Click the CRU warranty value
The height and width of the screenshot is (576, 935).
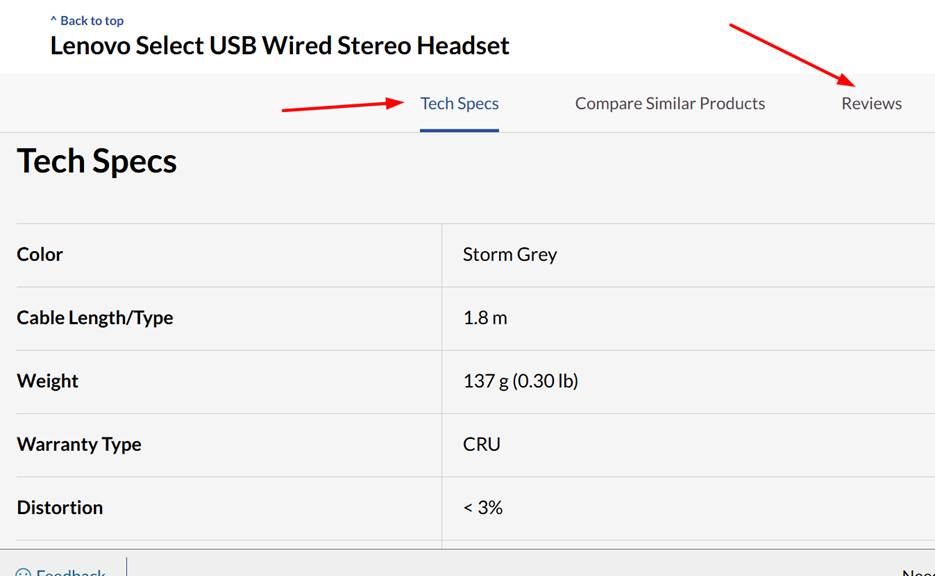click(x=480, y=444)
